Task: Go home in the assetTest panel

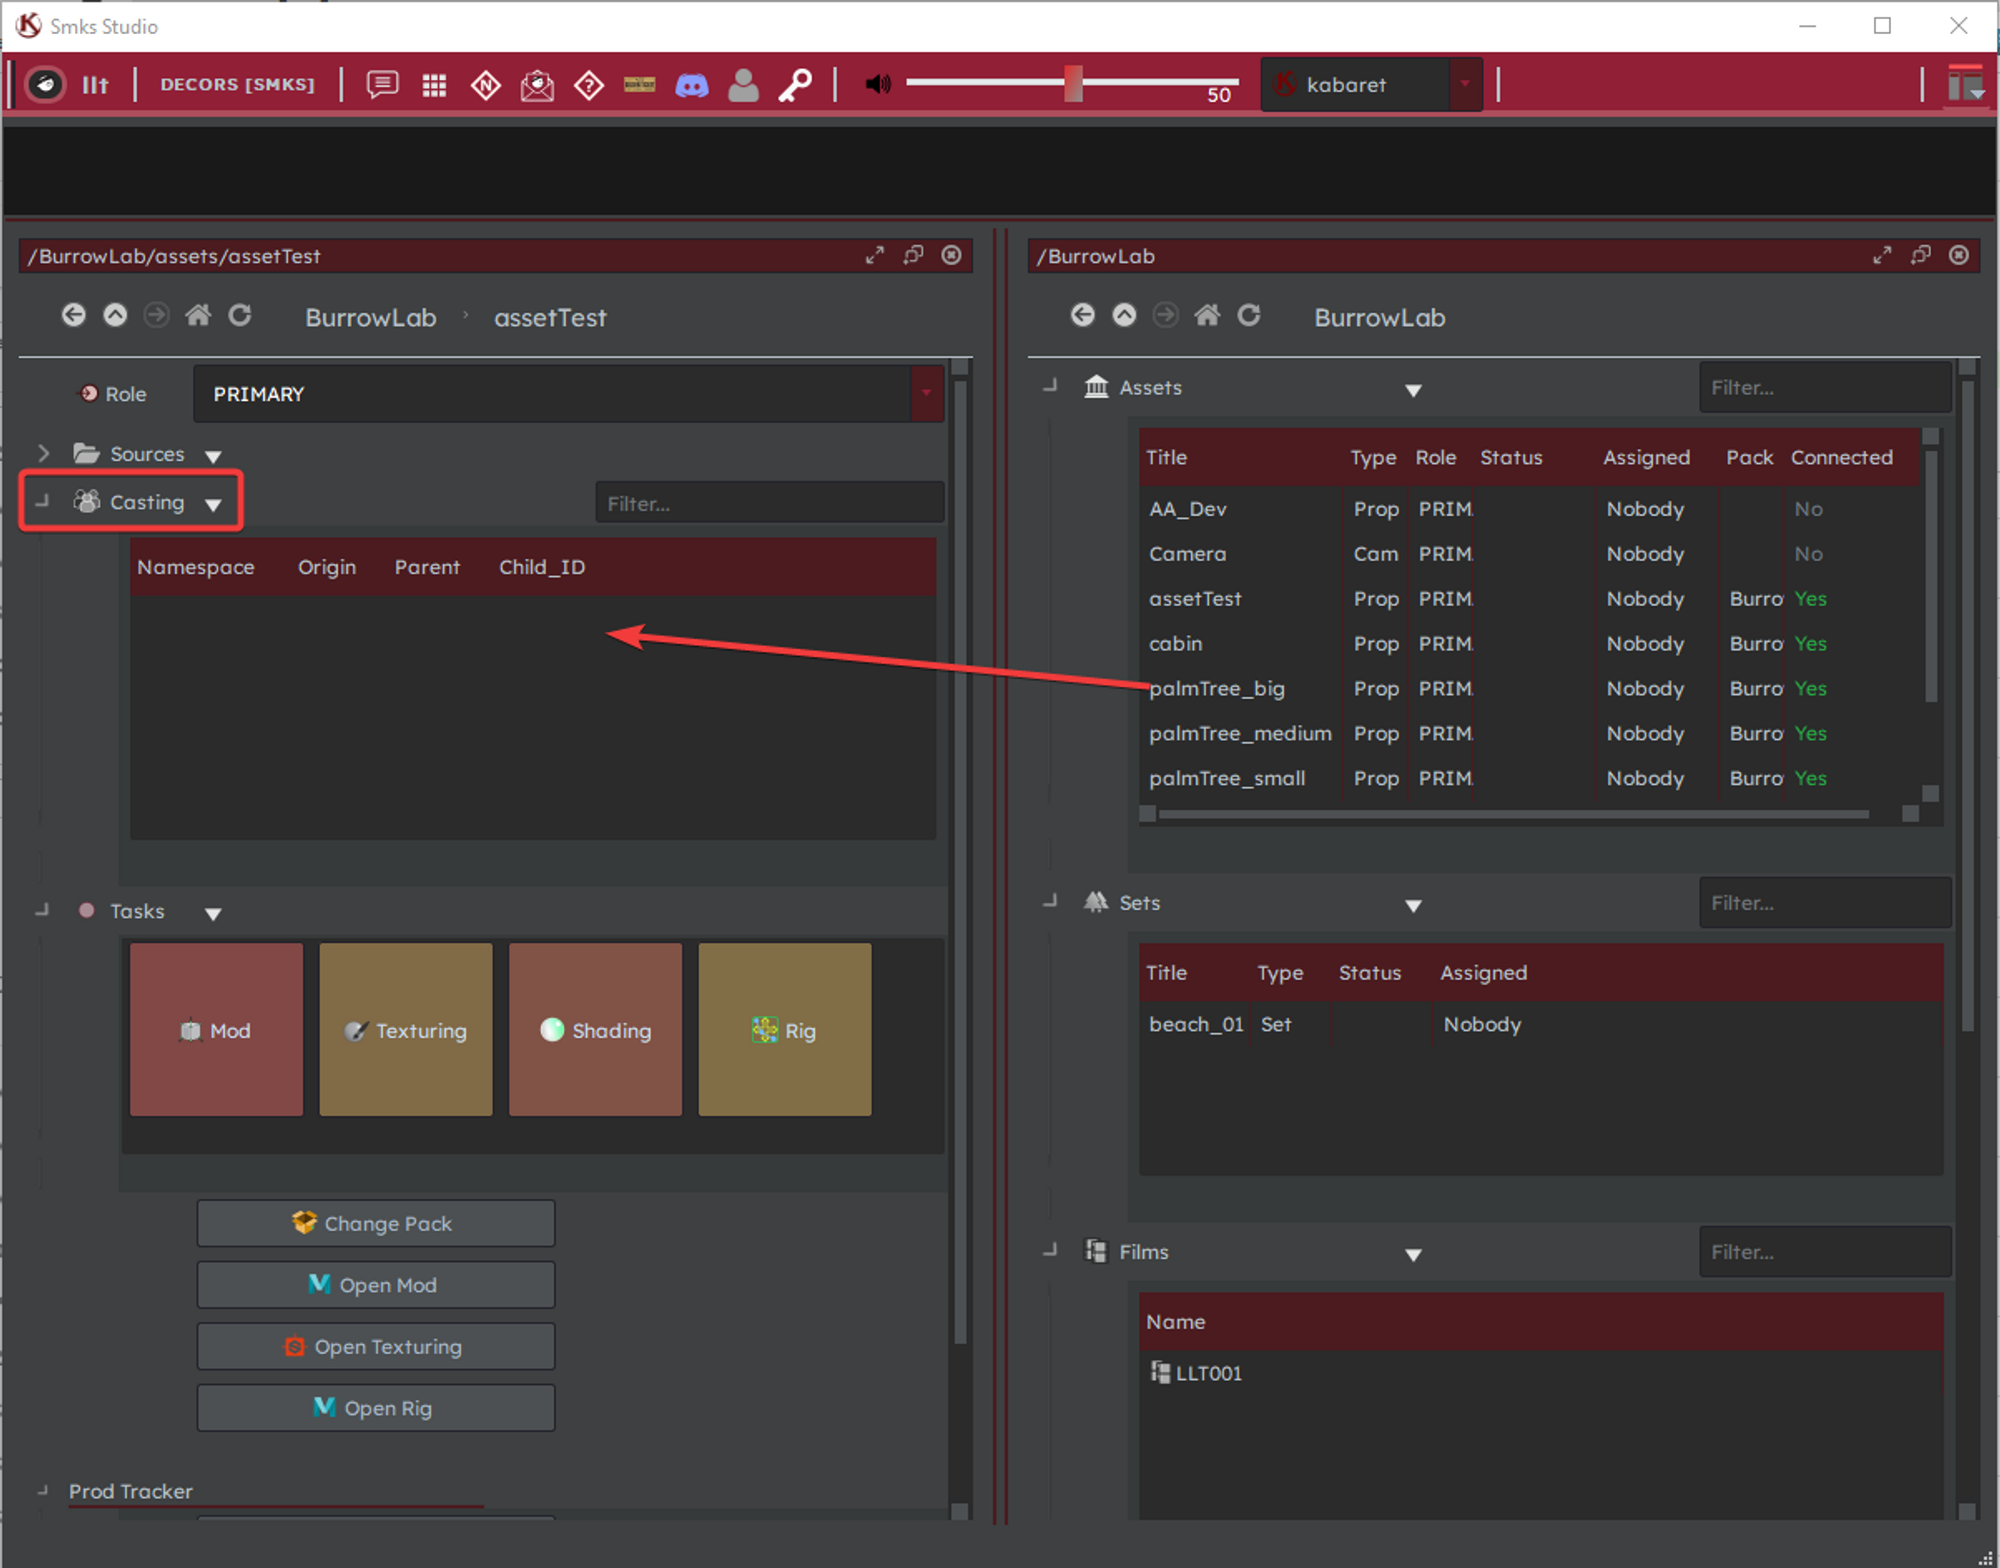Action: [x=198, y=316]
